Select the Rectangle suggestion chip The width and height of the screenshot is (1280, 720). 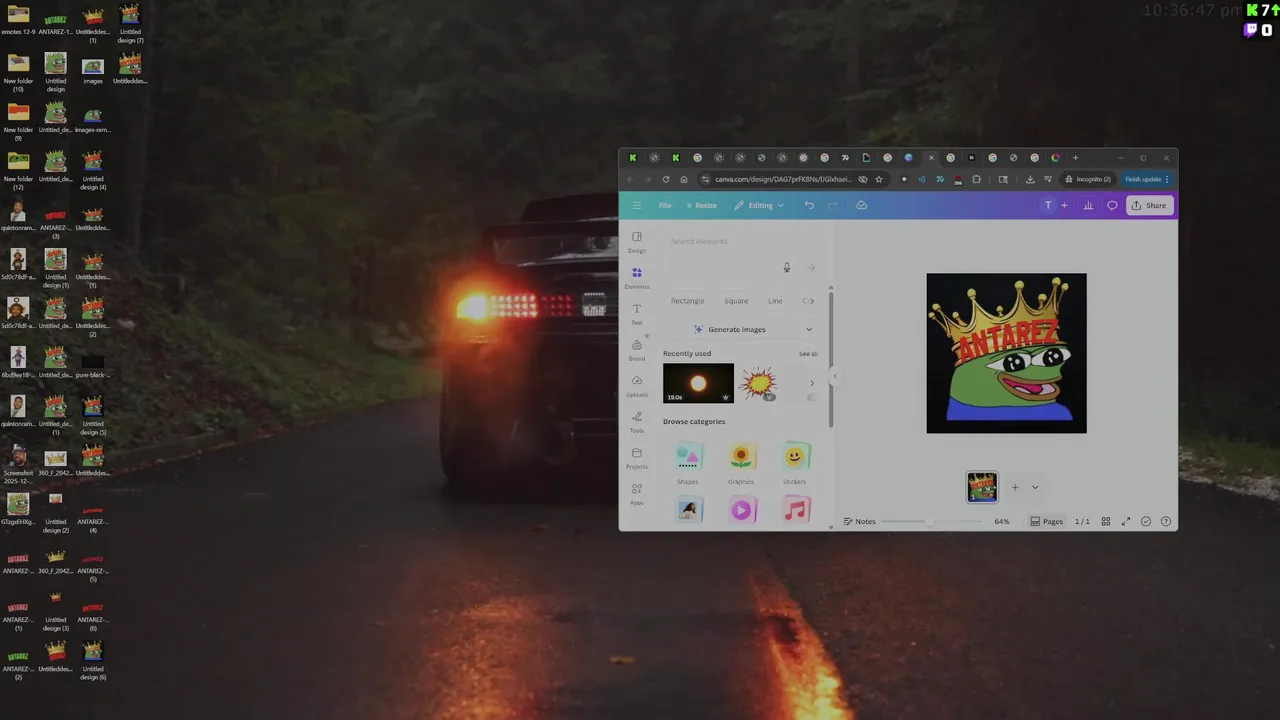coord(687,301)
